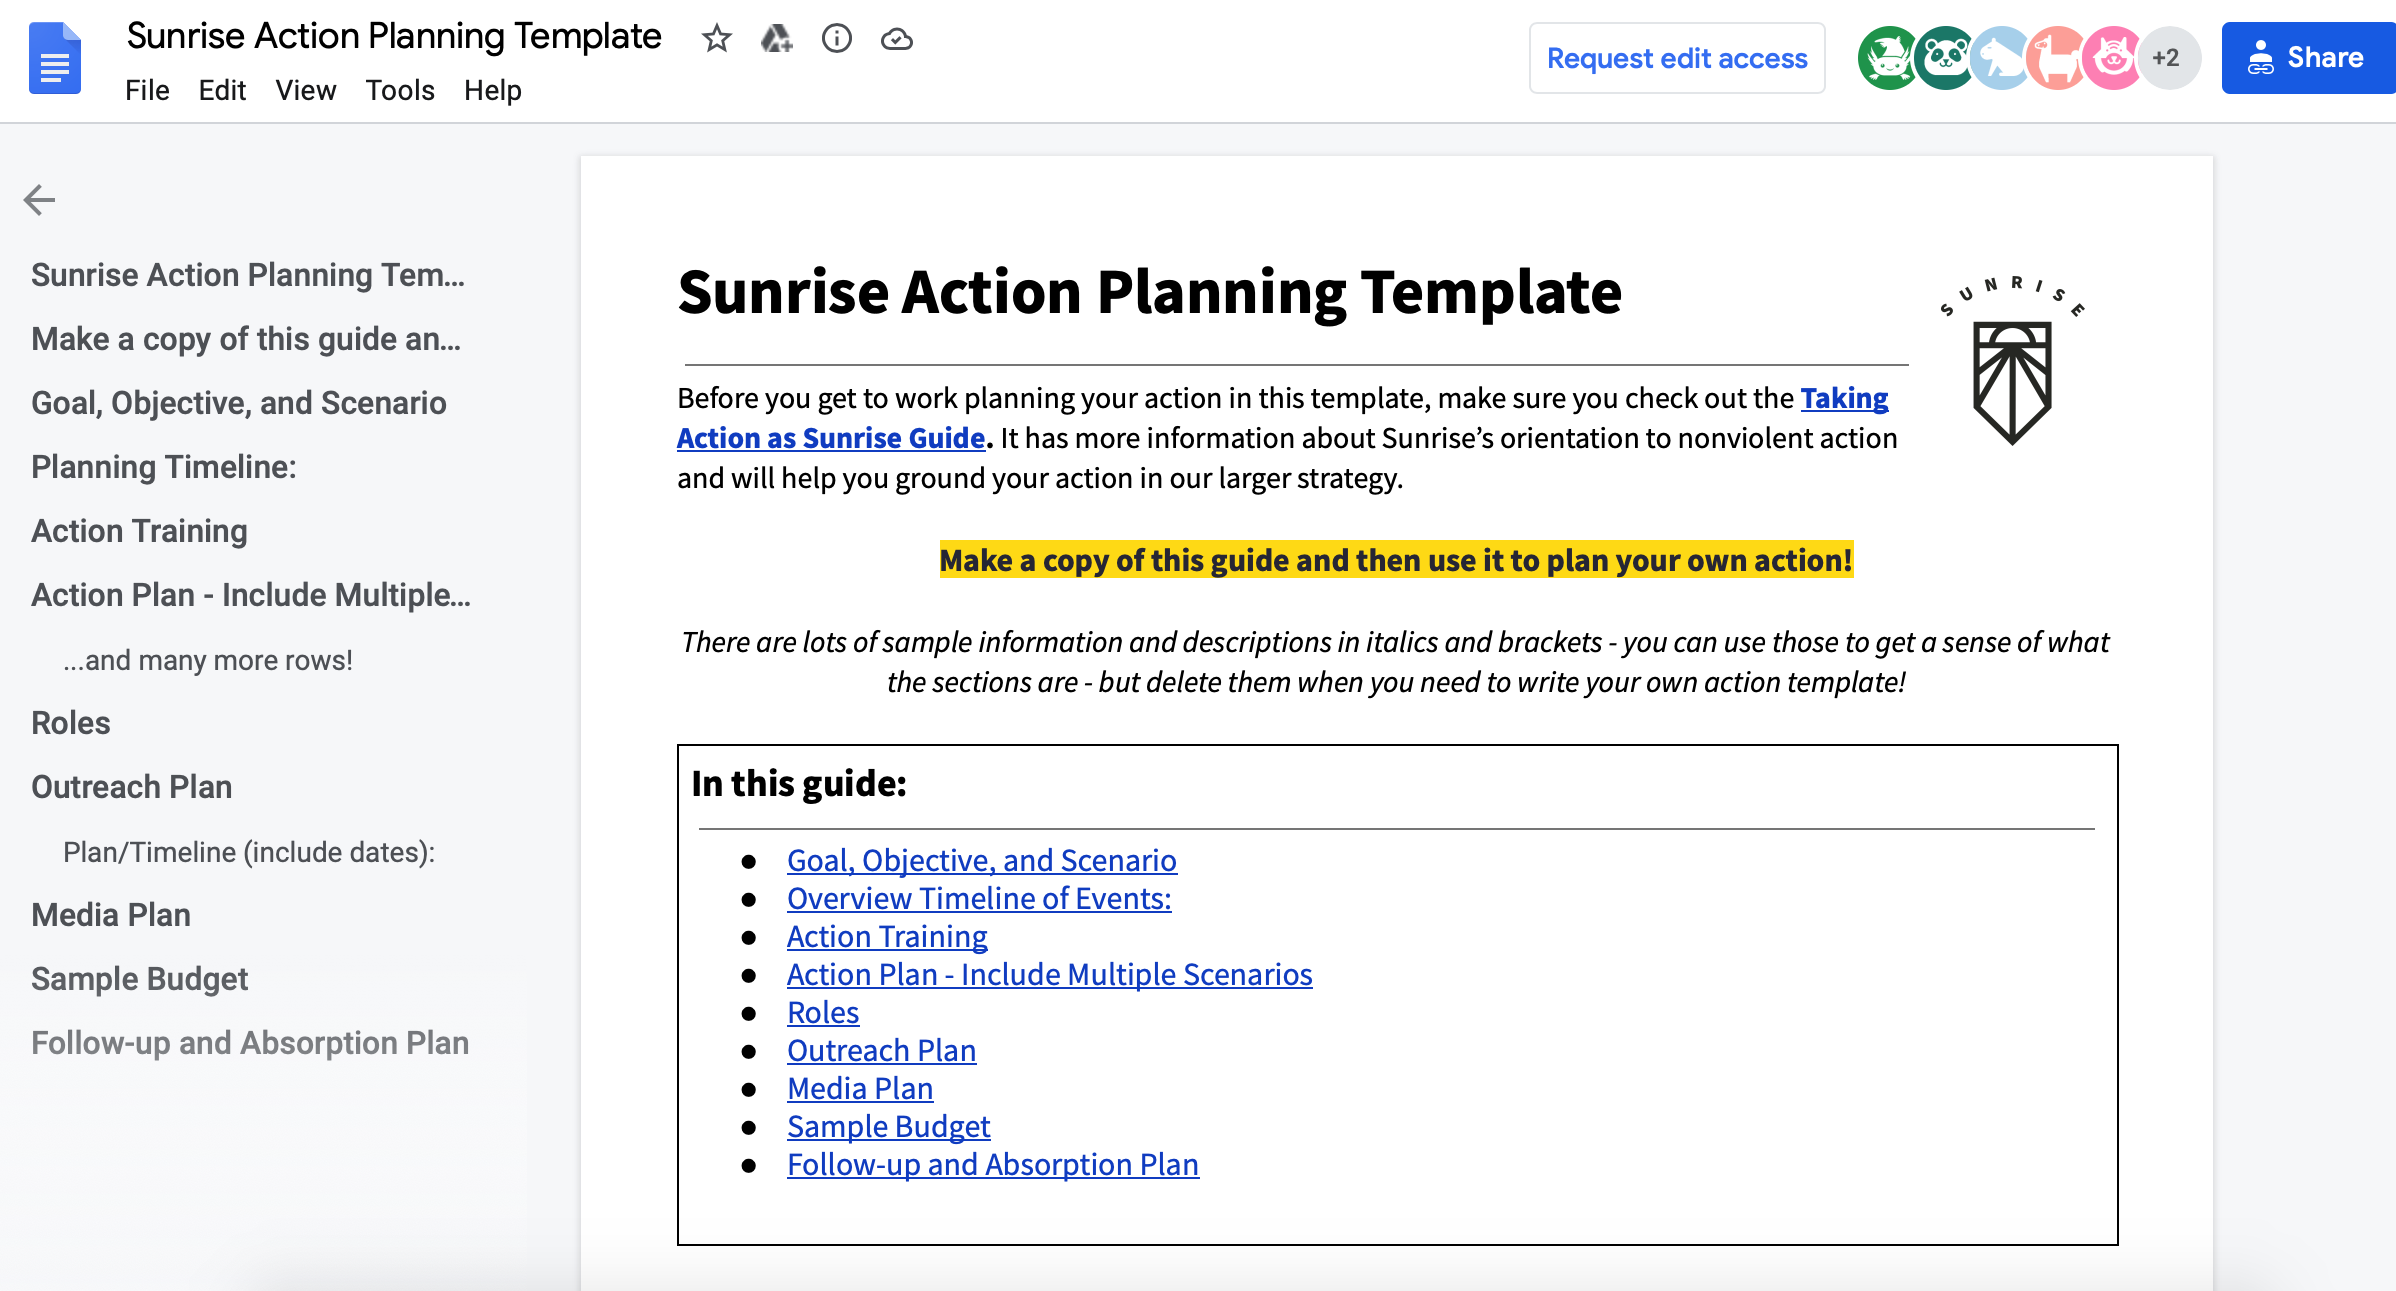Follow the Sample Budget link in guide list

point(888,1126)
